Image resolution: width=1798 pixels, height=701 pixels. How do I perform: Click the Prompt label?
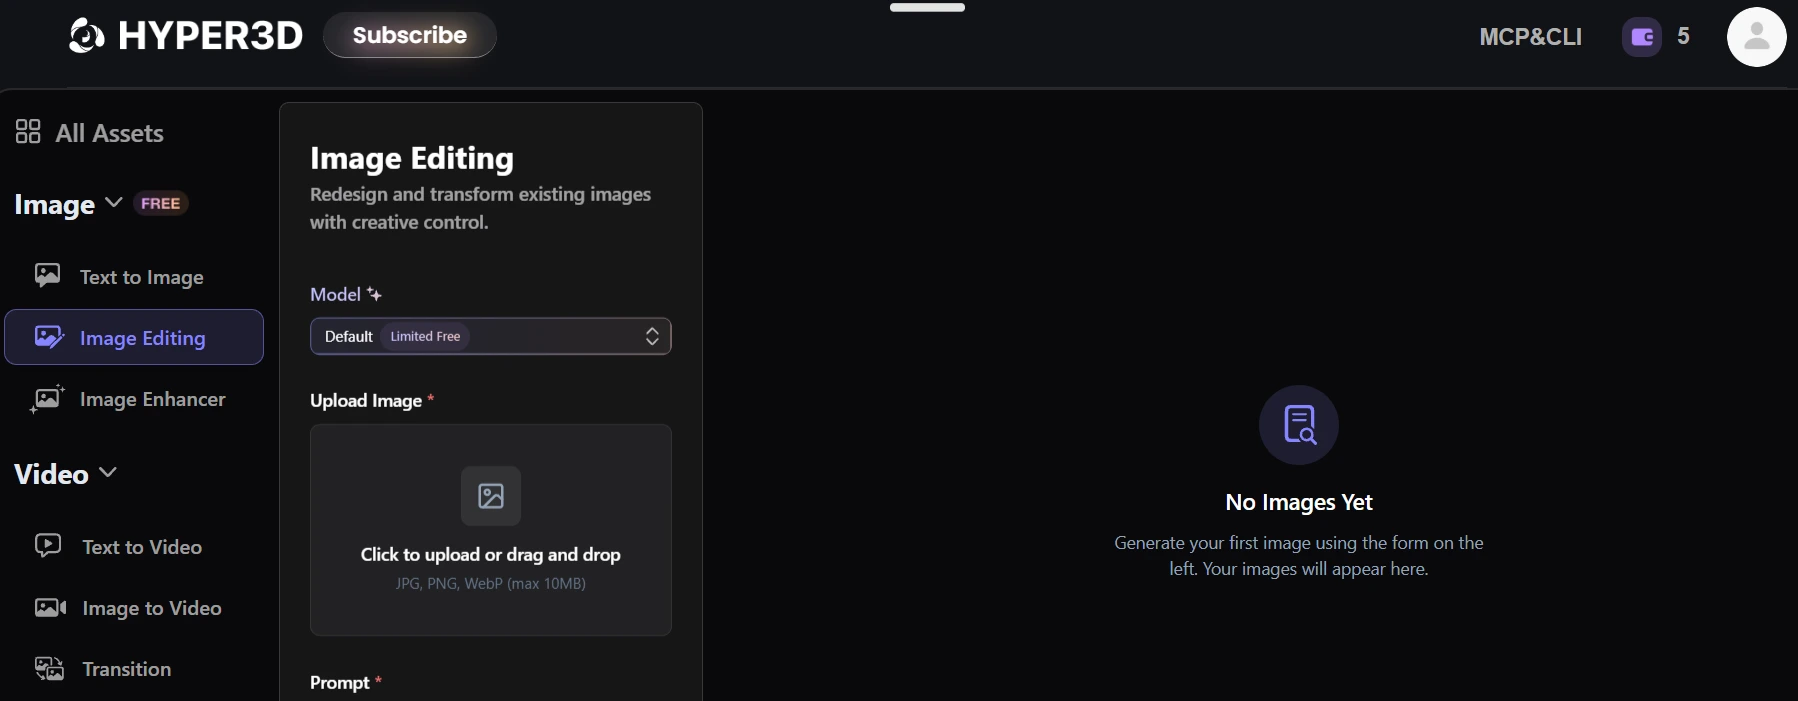pyautogui.click(x=340, y=682)
